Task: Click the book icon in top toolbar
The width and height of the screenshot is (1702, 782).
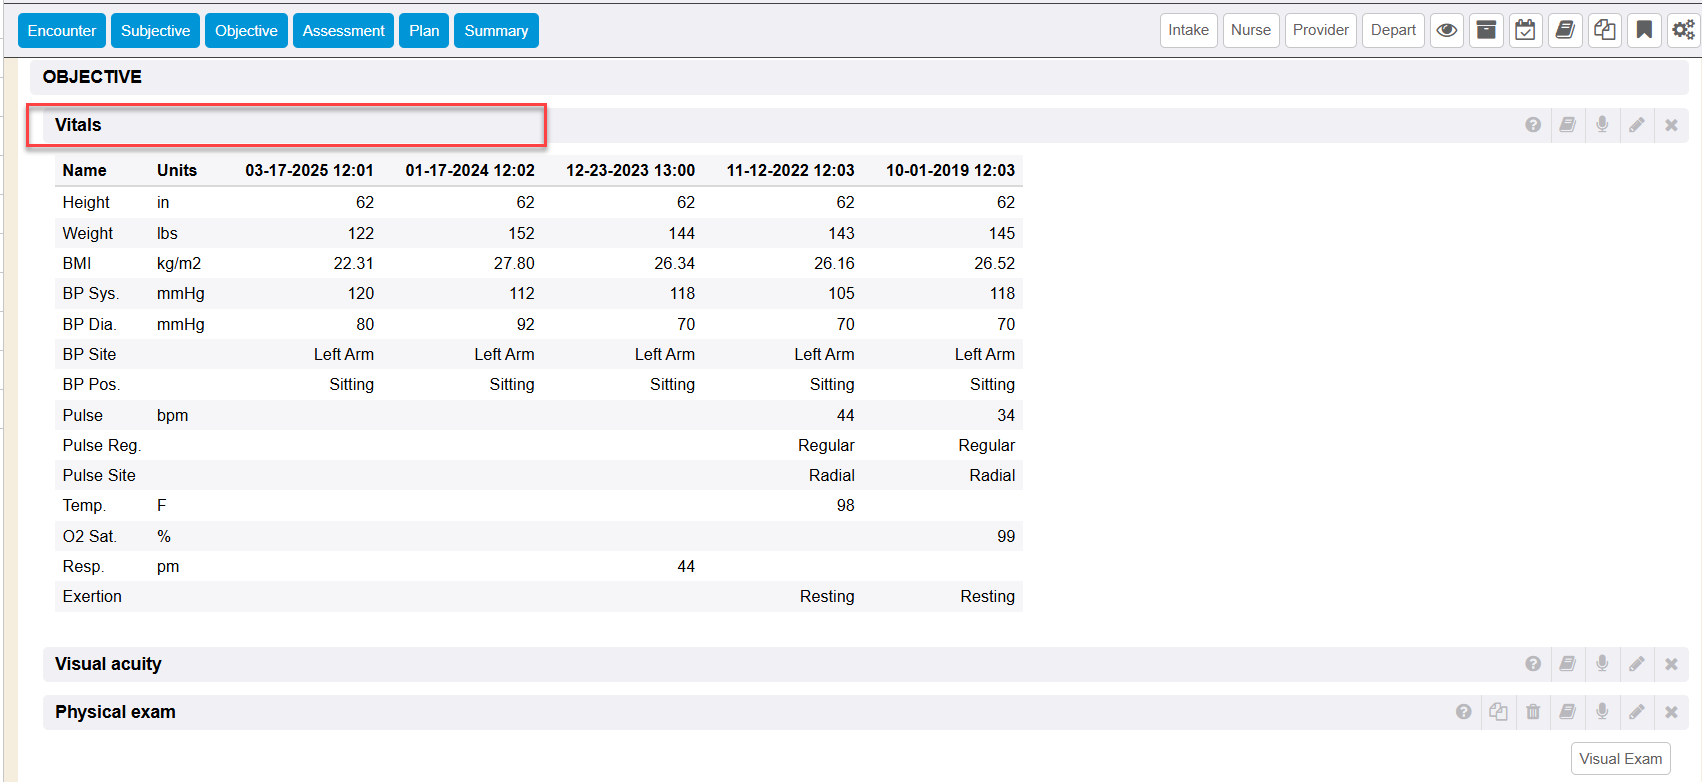Action: (1565, 30)
